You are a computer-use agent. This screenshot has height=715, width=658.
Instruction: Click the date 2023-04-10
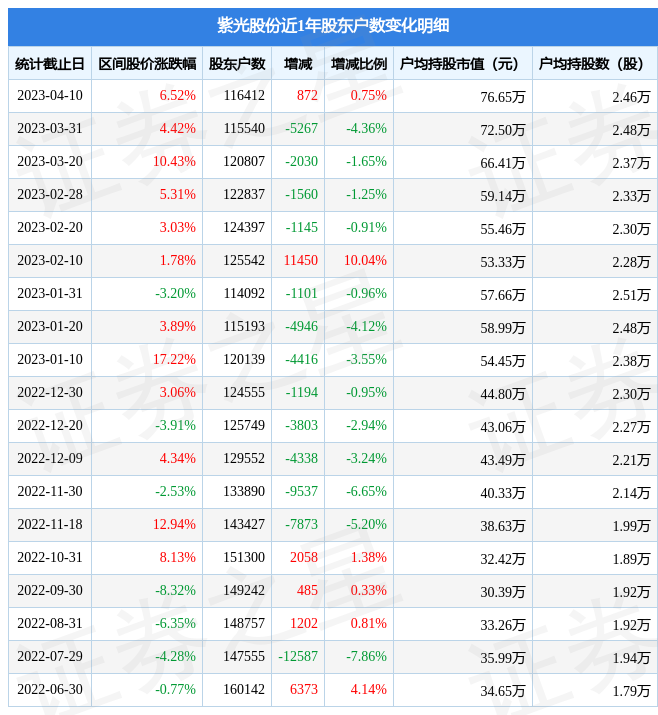tap(50, 95)
